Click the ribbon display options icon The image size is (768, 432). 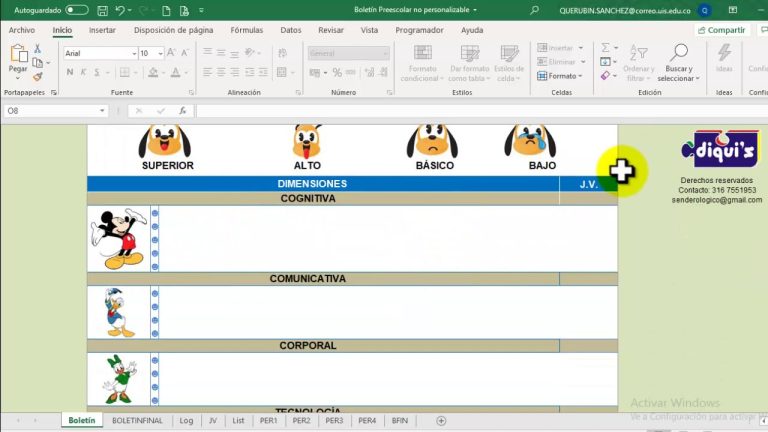click(733, 10)
